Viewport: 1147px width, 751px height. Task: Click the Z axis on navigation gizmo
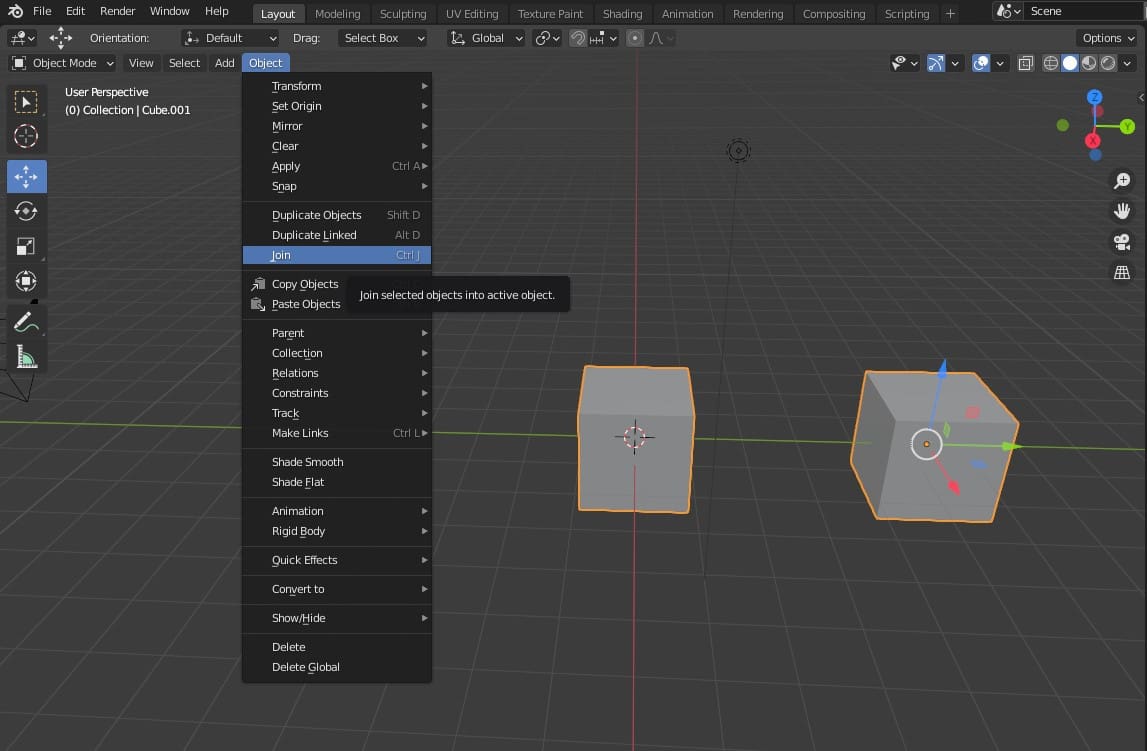pyautogui.click(x=1094, y=97)
